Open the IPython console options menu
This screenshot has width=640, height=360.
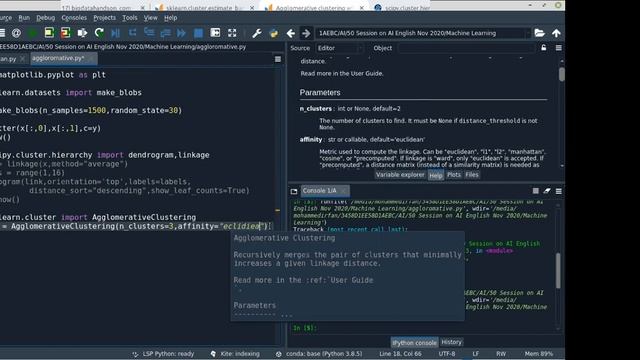coord(558,191)
